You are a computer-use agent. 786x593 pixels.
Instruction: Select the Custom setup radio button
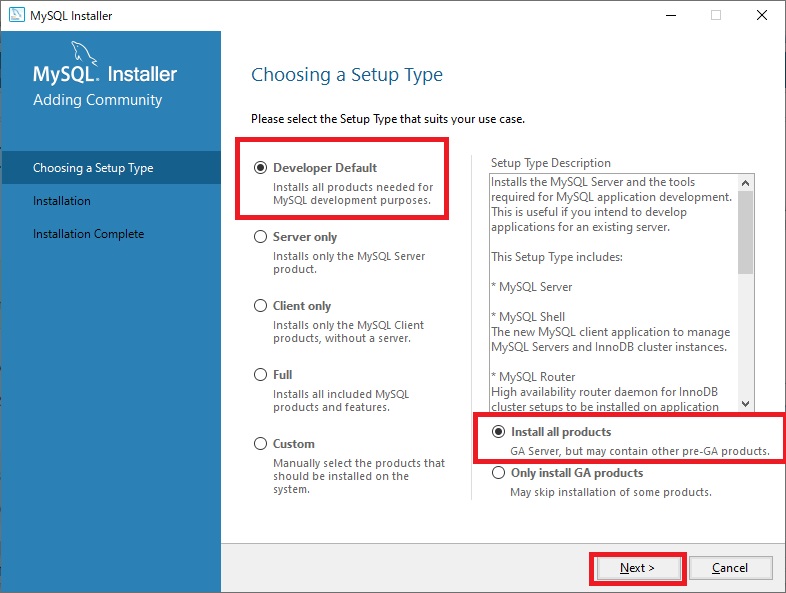point(260,444)
